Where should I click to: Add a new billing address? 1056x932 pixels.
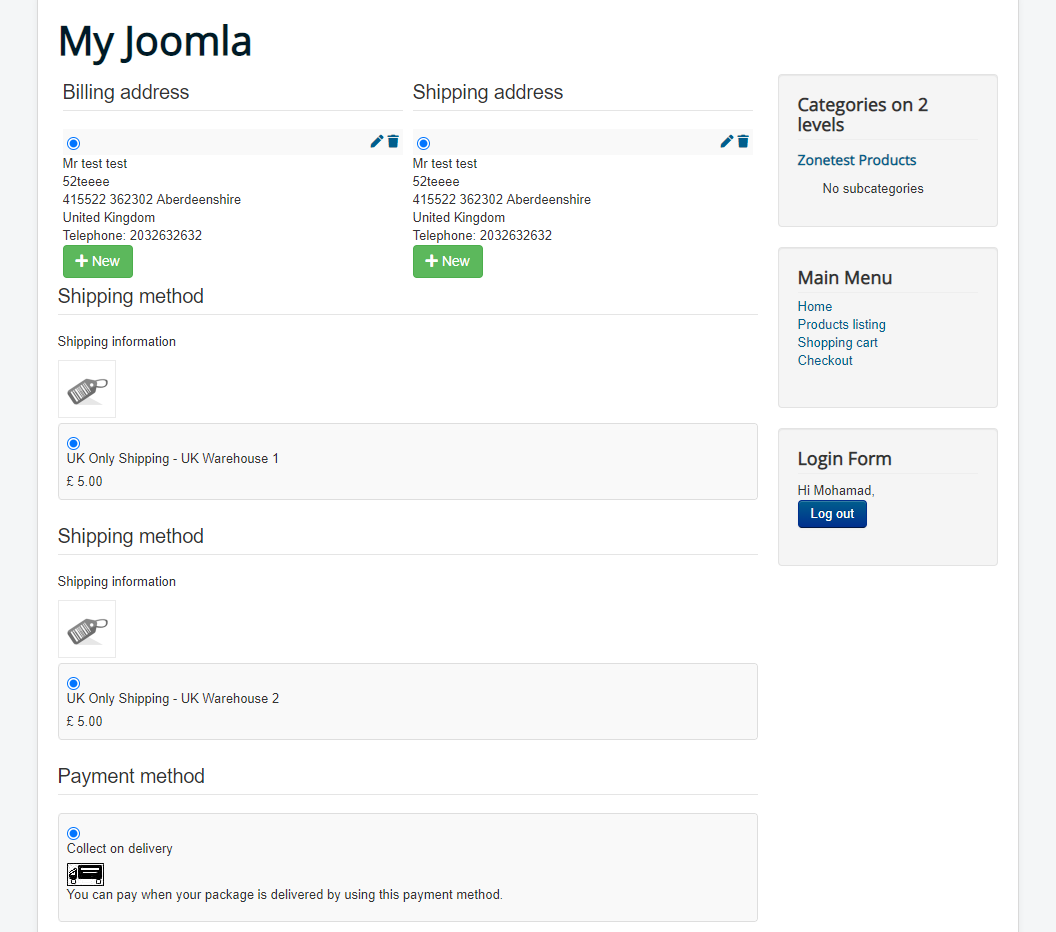(x=98, y=261)
